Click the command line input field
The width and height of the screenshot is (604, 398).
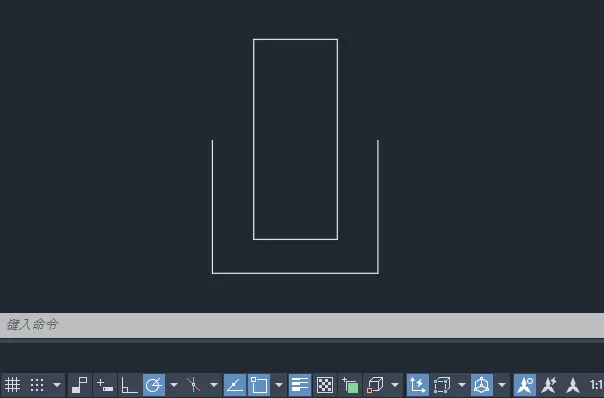(302, 325)
